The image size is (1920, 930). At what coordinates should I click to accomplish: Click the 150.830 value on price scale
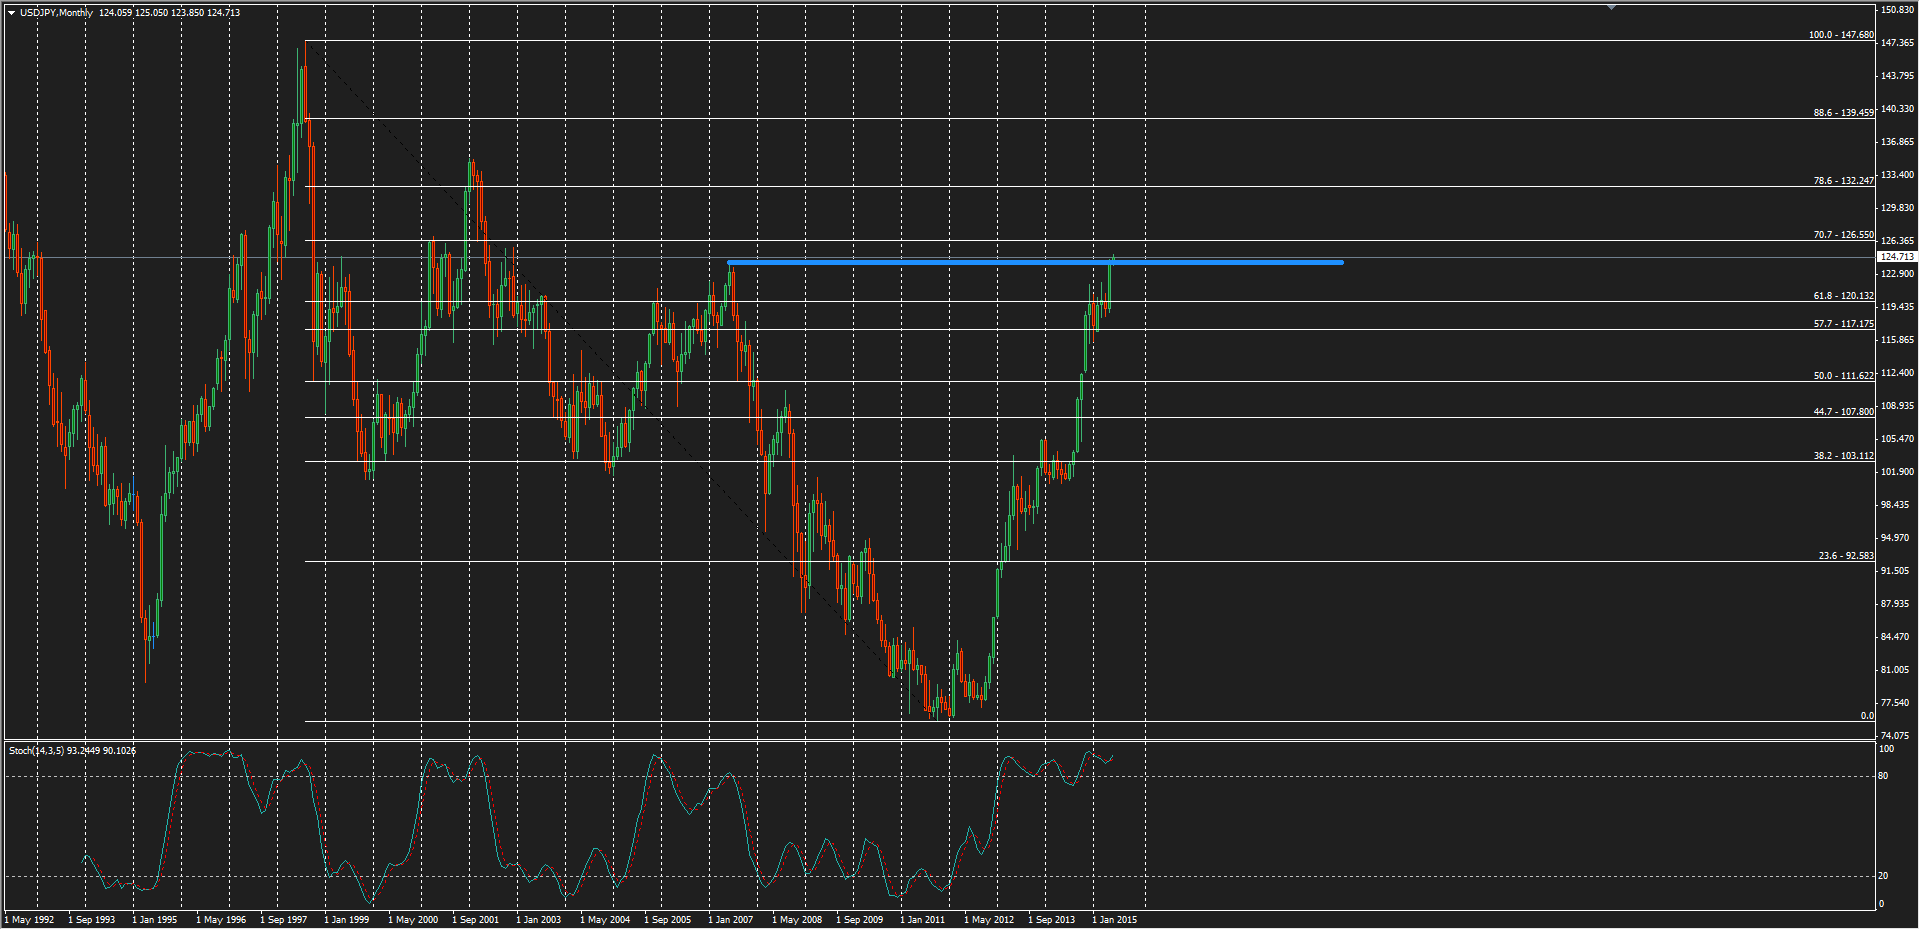(x=1897, y=10)
